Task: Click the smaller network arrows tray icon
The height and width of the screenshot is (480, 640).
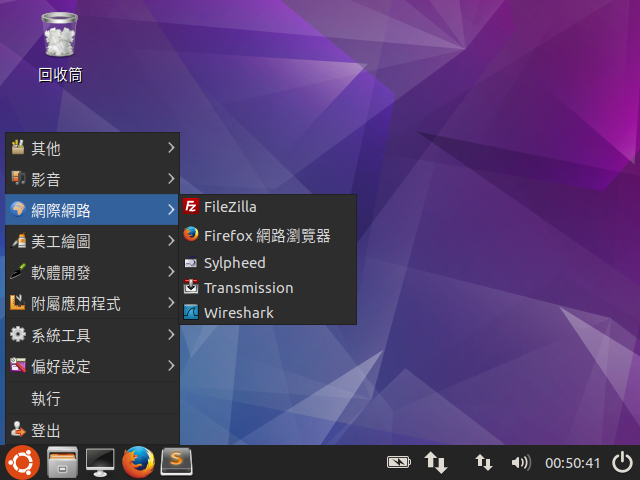Action: click(484, 463)
